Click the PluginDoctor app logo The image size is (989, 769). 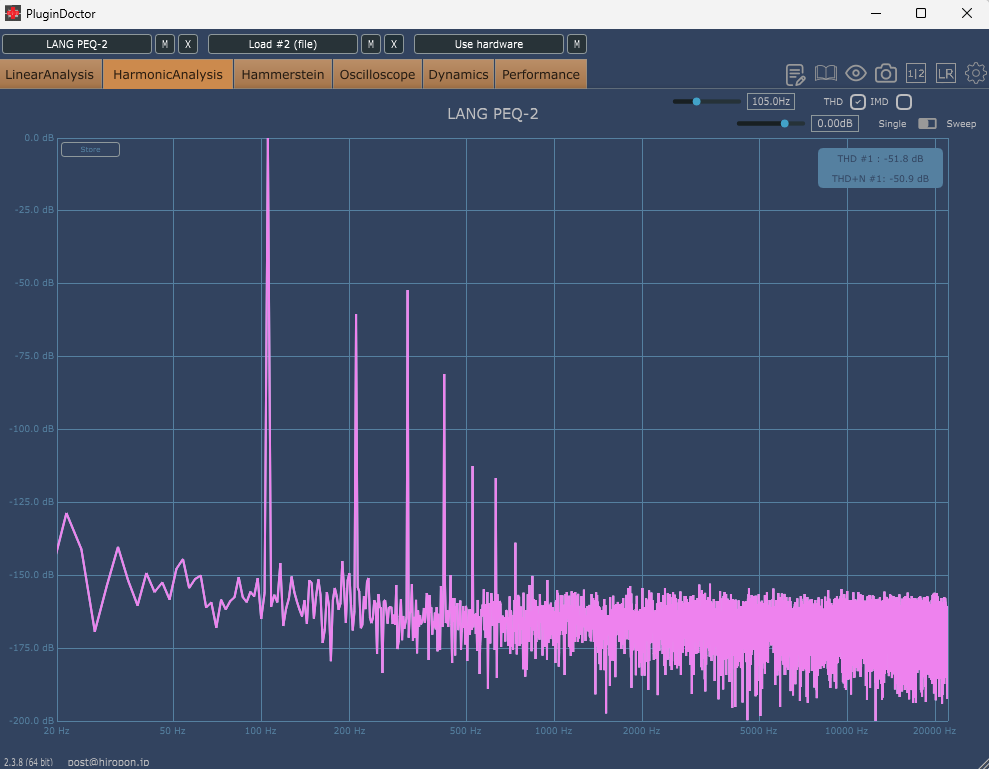(x=13, y=13)
